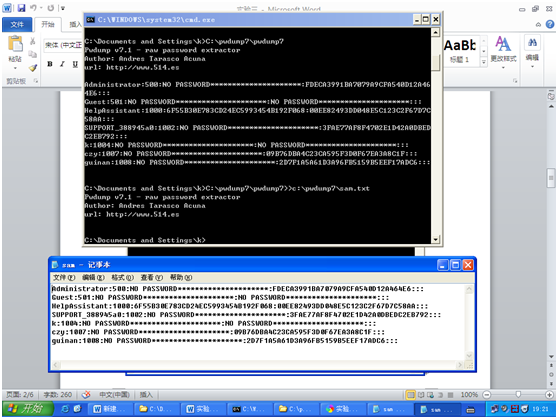Image resolution: width=558 pixels, height=419 pixels.
Task: Click the Copy icon in the Word ribbon
Action: coord(32,54)
